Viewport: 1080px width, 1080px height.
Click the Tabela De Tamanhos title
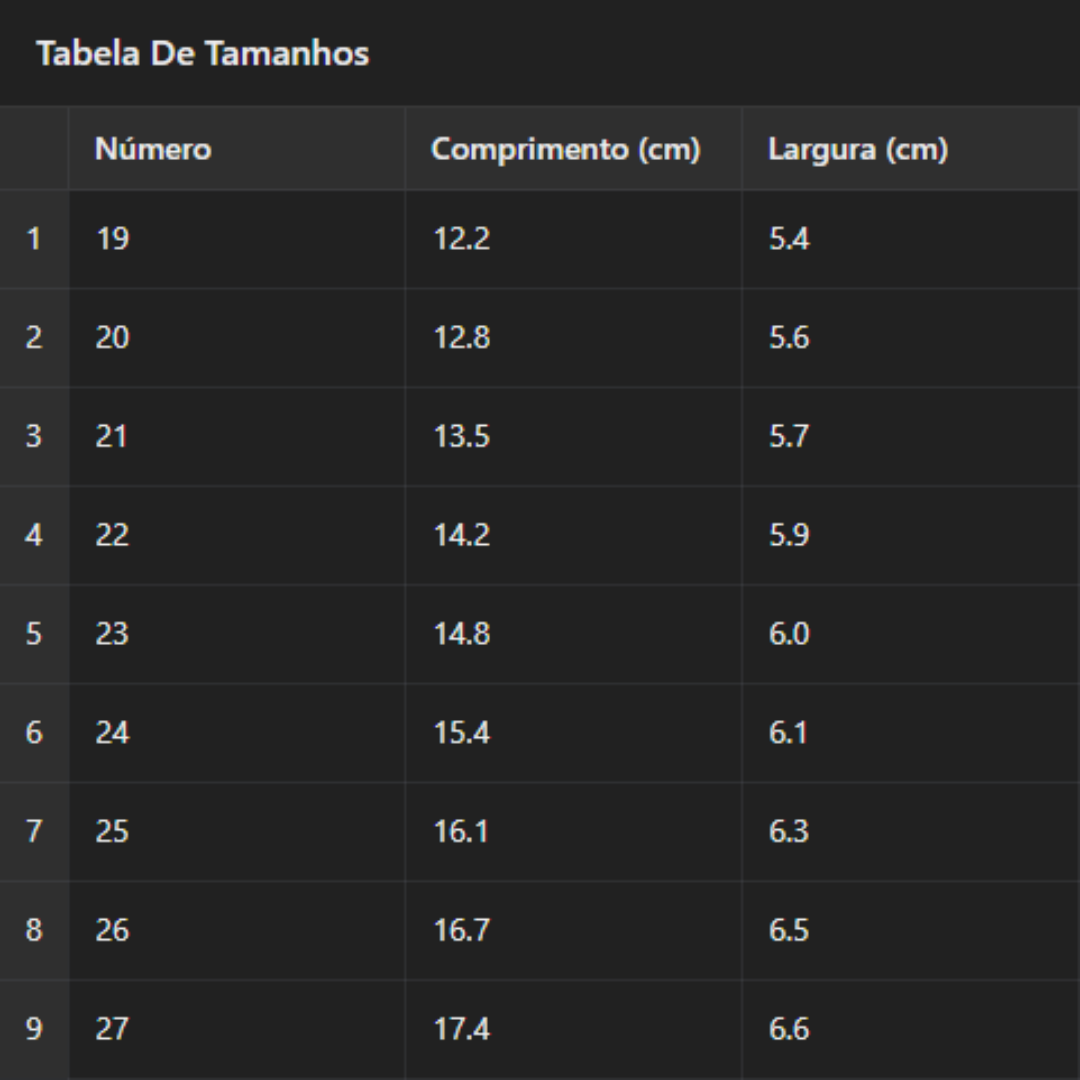tap(203, 53)
